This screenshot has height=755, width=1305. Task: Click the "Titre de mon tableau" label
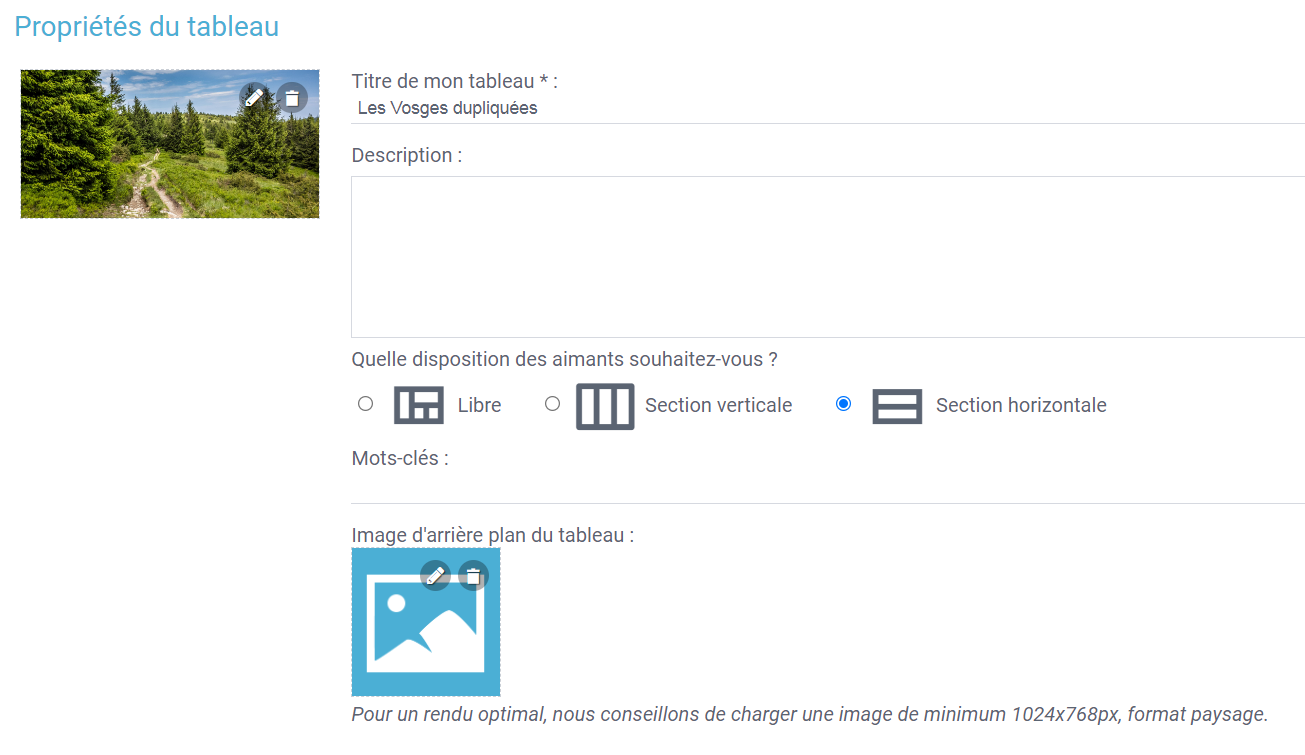coord(454,82)
